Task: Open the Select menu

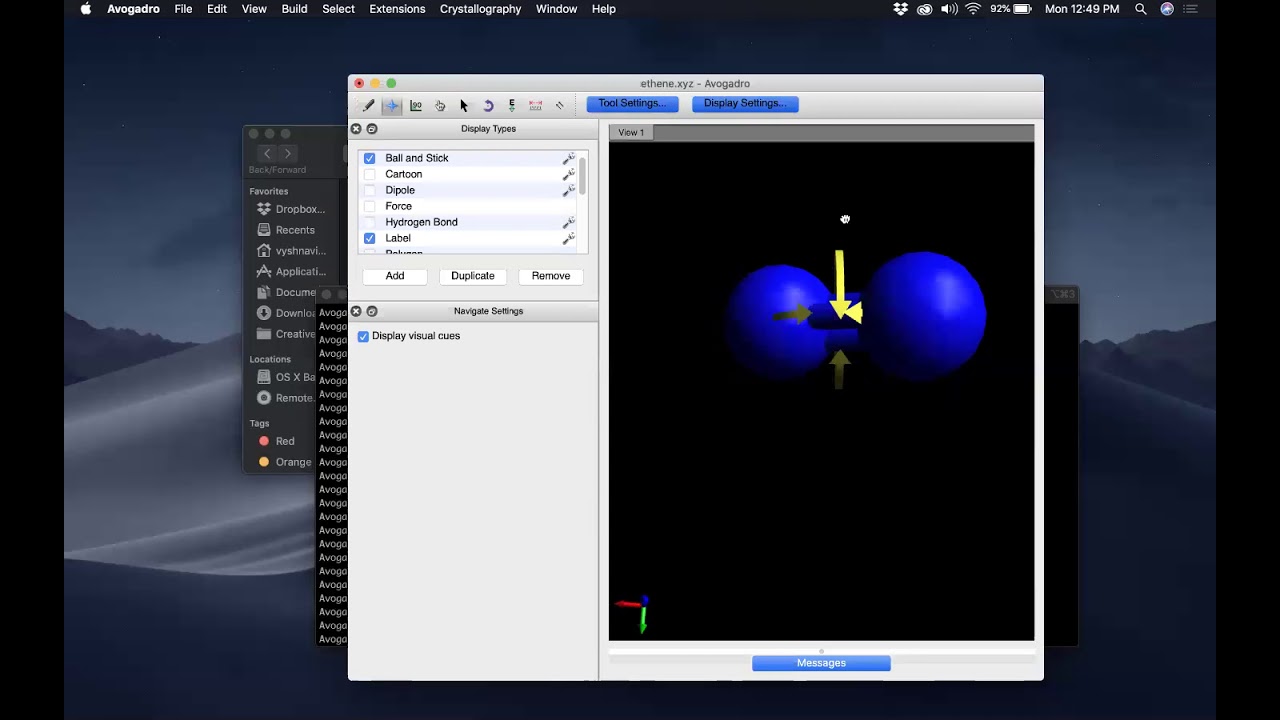Action: [x=338, y=9]
